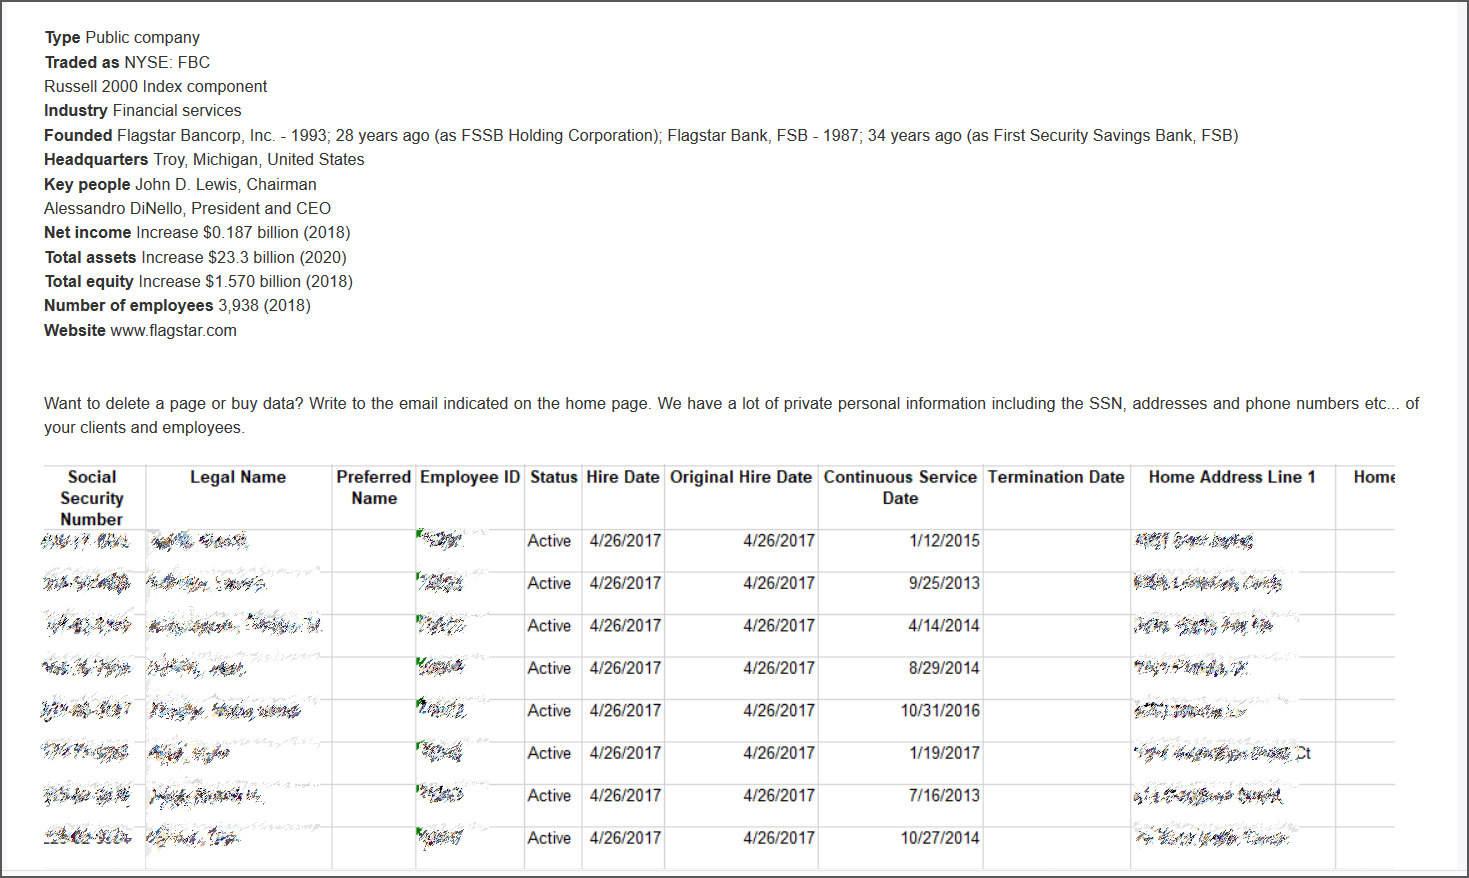Click 'Active' in the 10/31/2016 row
Viewport: 1469px width, 878px height.
point(549,711)
